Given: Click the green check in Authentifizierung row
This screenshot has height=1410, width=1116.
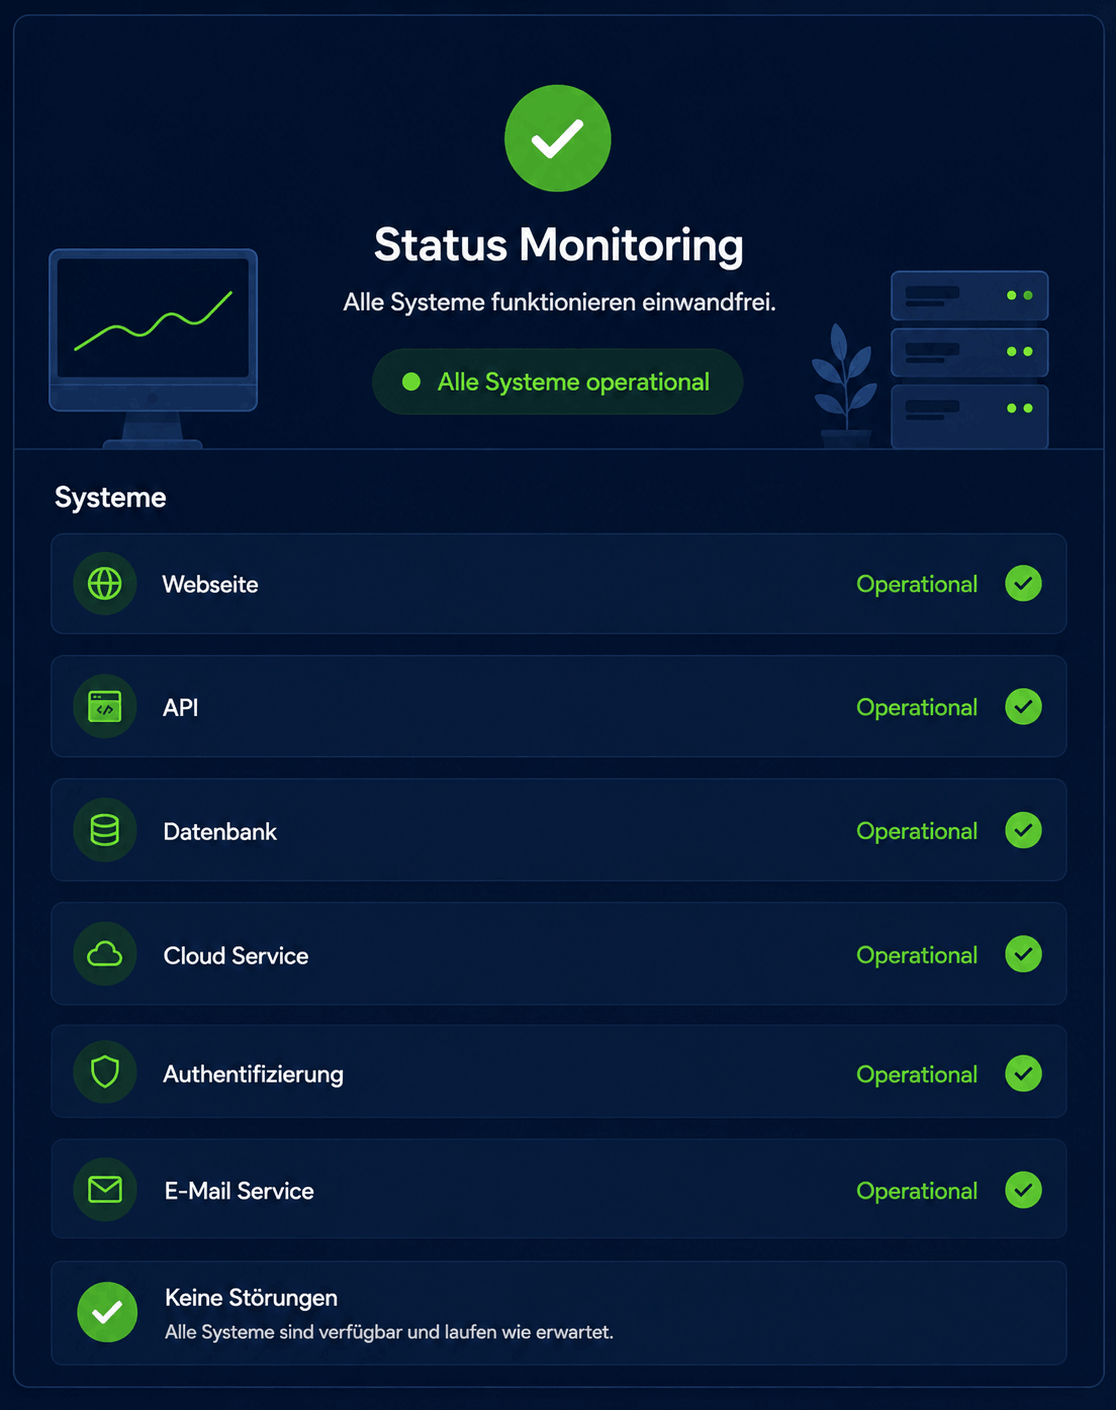Looking at the screenshot, I should (1023, 1073).
